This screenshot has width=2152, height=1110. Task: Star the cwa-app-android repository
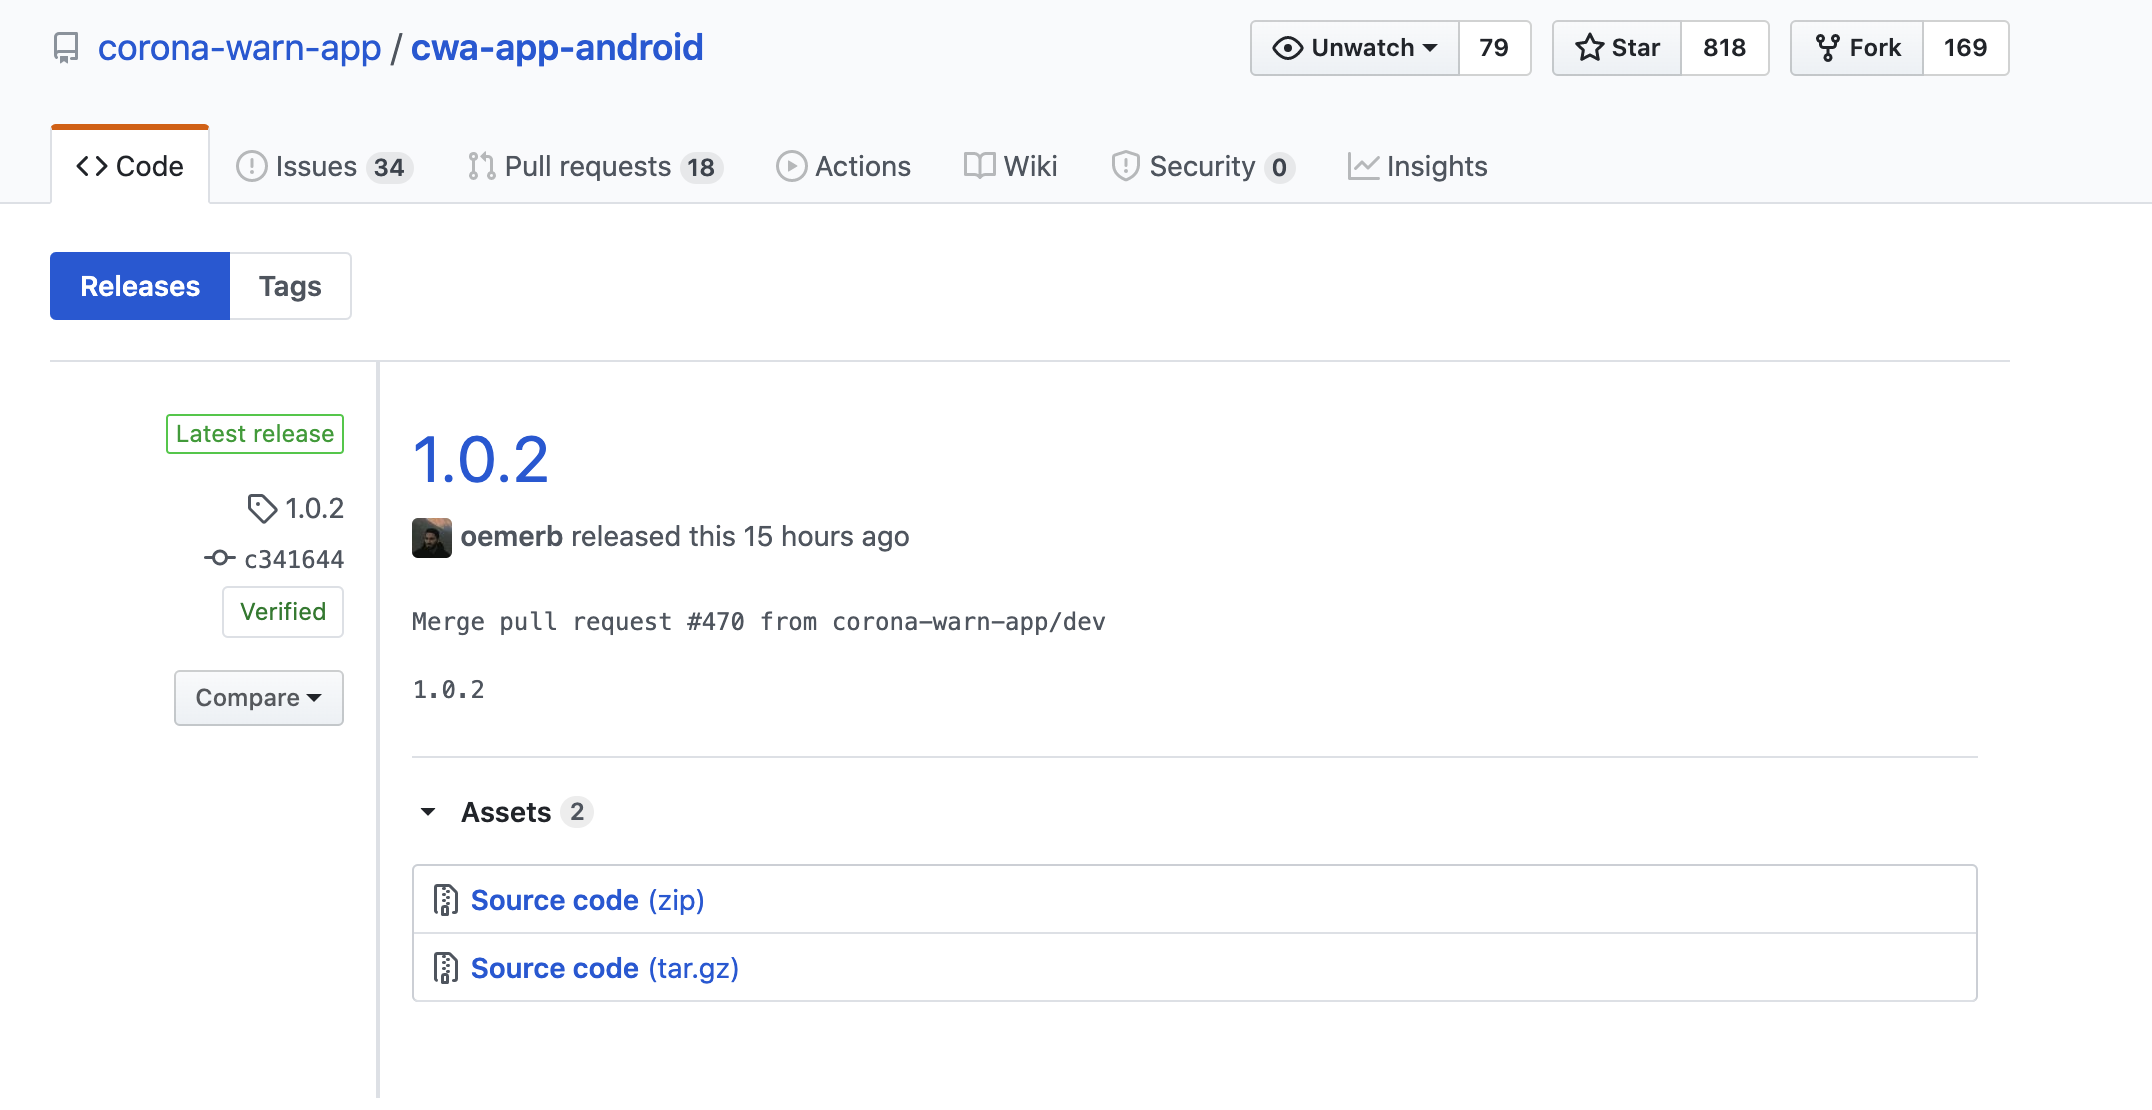tap(1614, 47)
